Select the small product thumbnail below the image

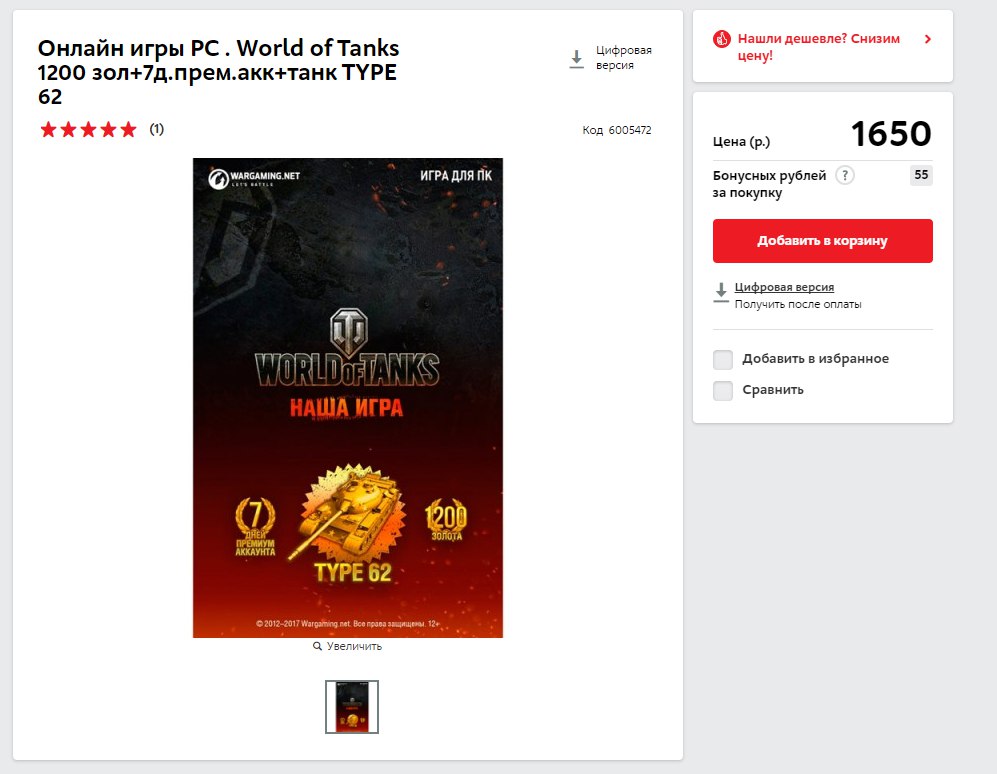pos(352,707)
